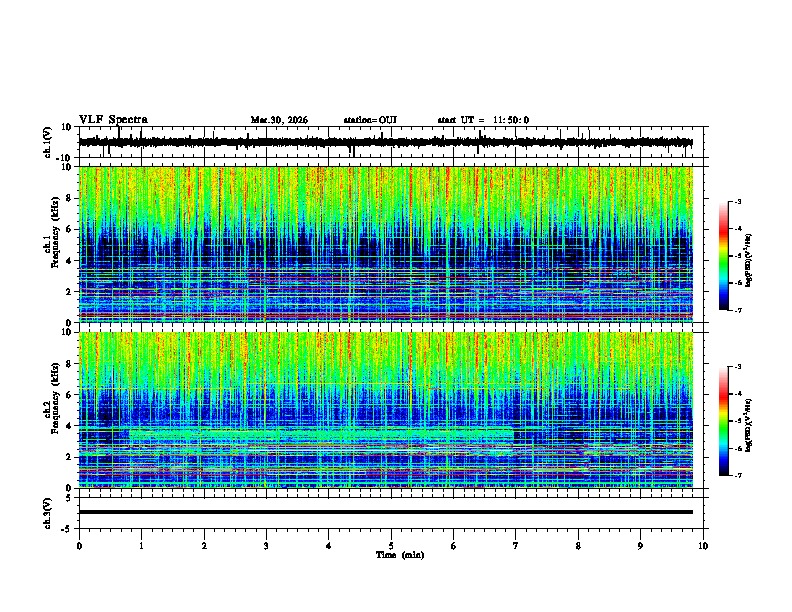792x612 pixels.
Task: Click the ch.2 spectrogram "6" kHz tick label
Action: [x=69, y=395]
